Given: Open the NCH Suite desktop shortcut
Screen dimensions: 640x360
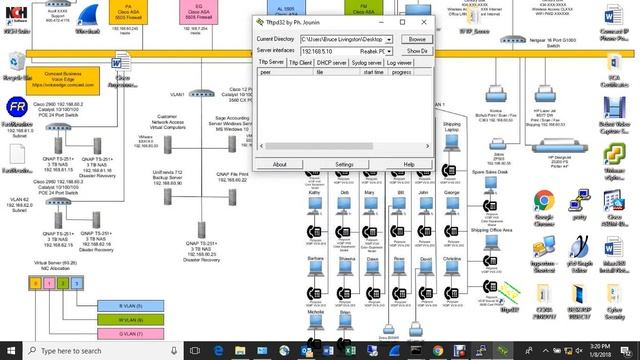Looking at the screenshot, I should coord(16,20).
